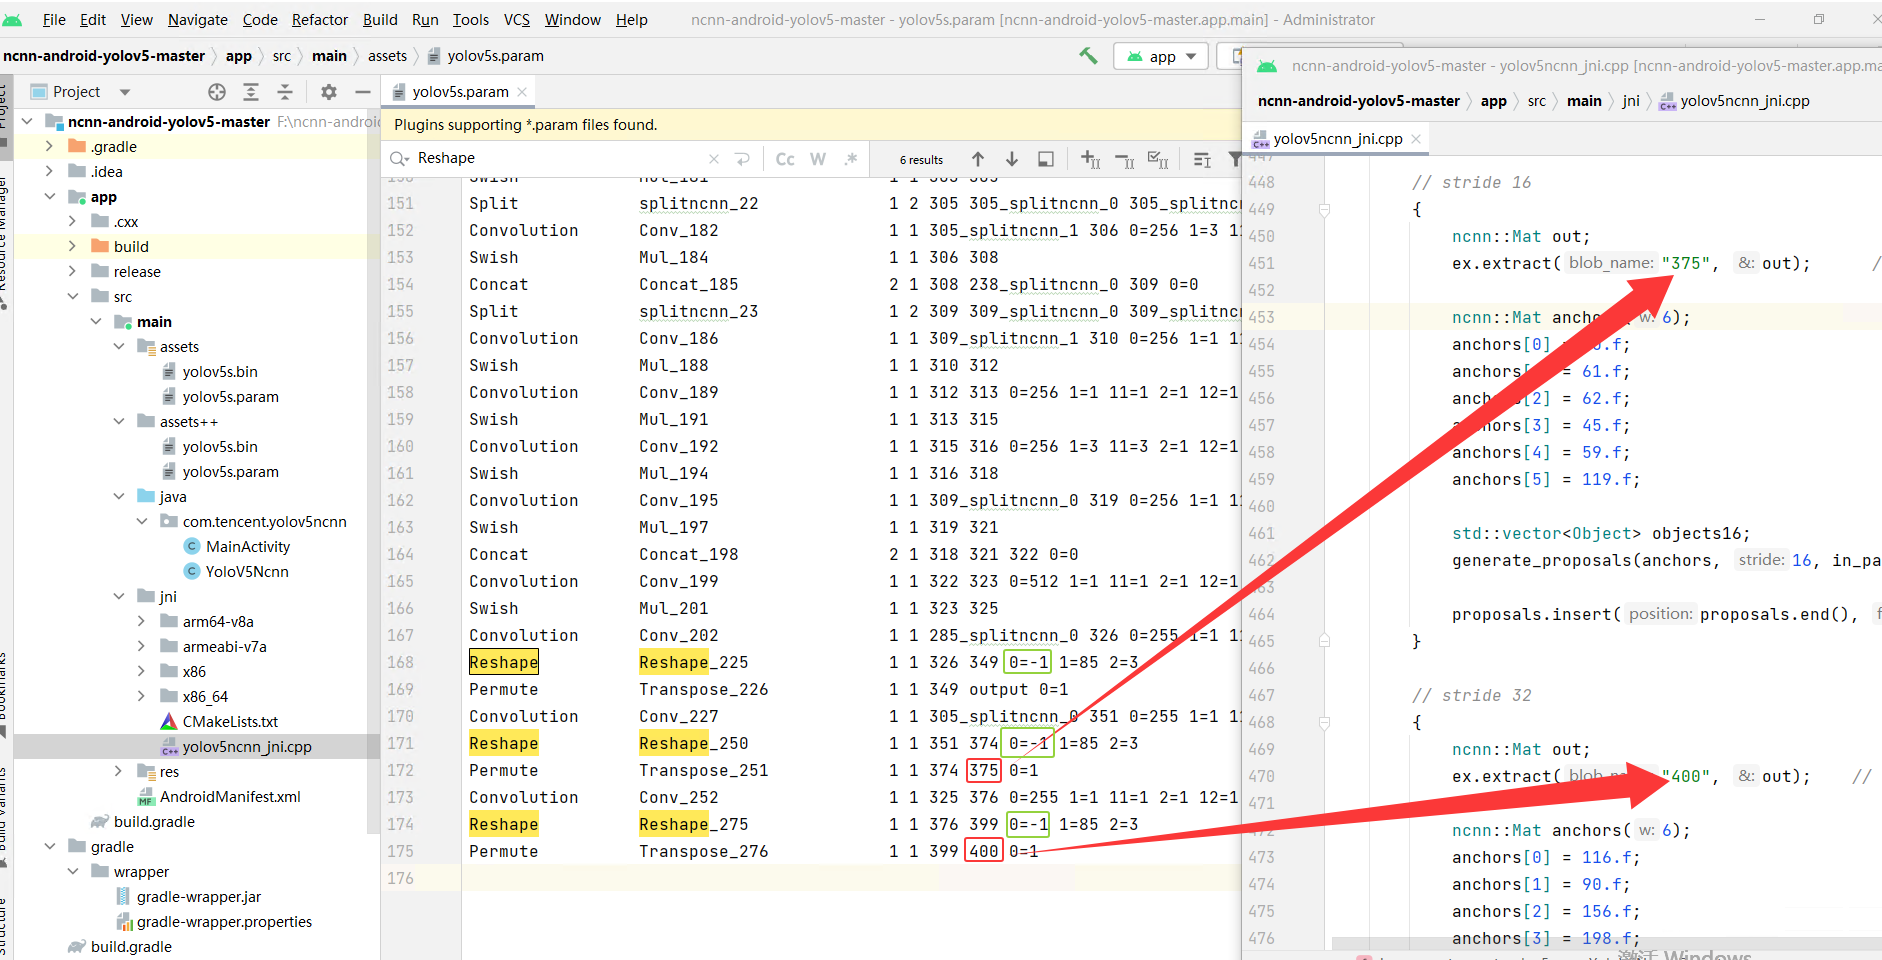Click blob name "375" in extract call
Viewport: 1882px width, 960px height.
(x=1686, y=263)
